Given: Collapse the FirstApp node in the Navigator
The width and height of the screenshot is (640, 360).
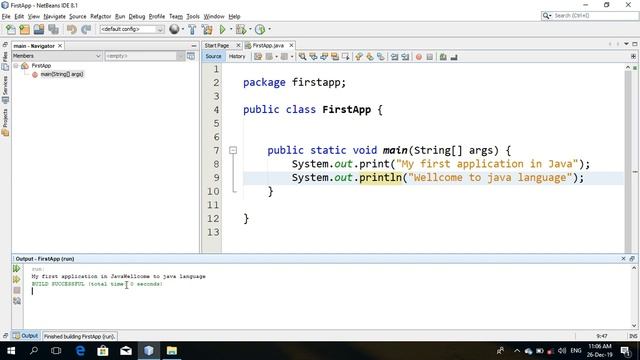Looking at the screenshot, I should pyautogui.click(x=16, y=66).
